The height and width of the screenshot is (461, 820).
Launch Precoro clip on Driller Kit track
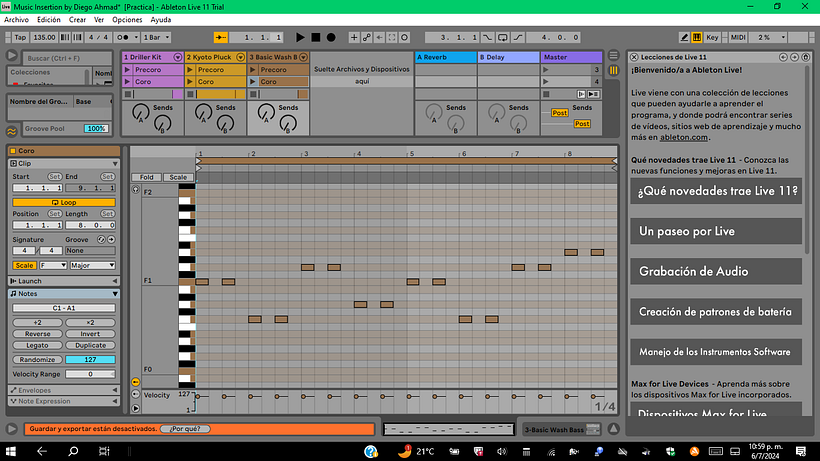(127, 70)
